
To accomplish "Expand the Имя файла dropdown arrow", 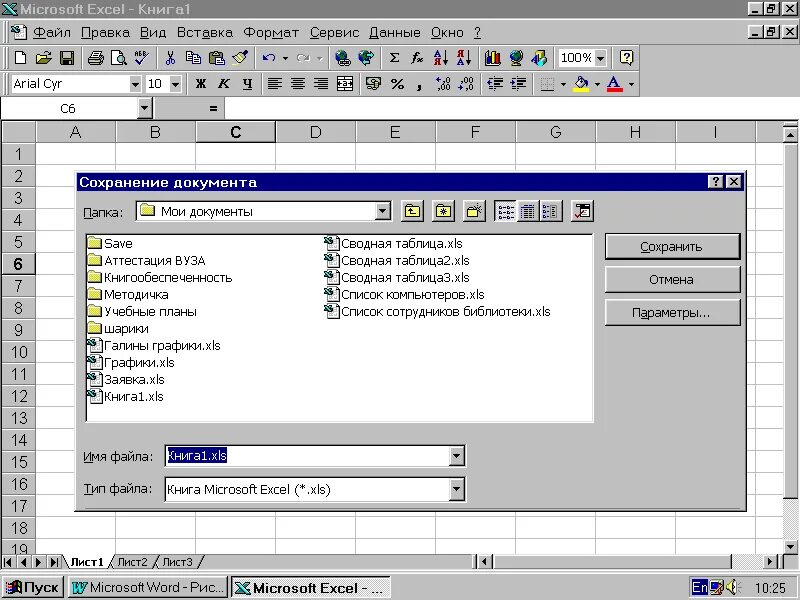I will click(456, 456).
